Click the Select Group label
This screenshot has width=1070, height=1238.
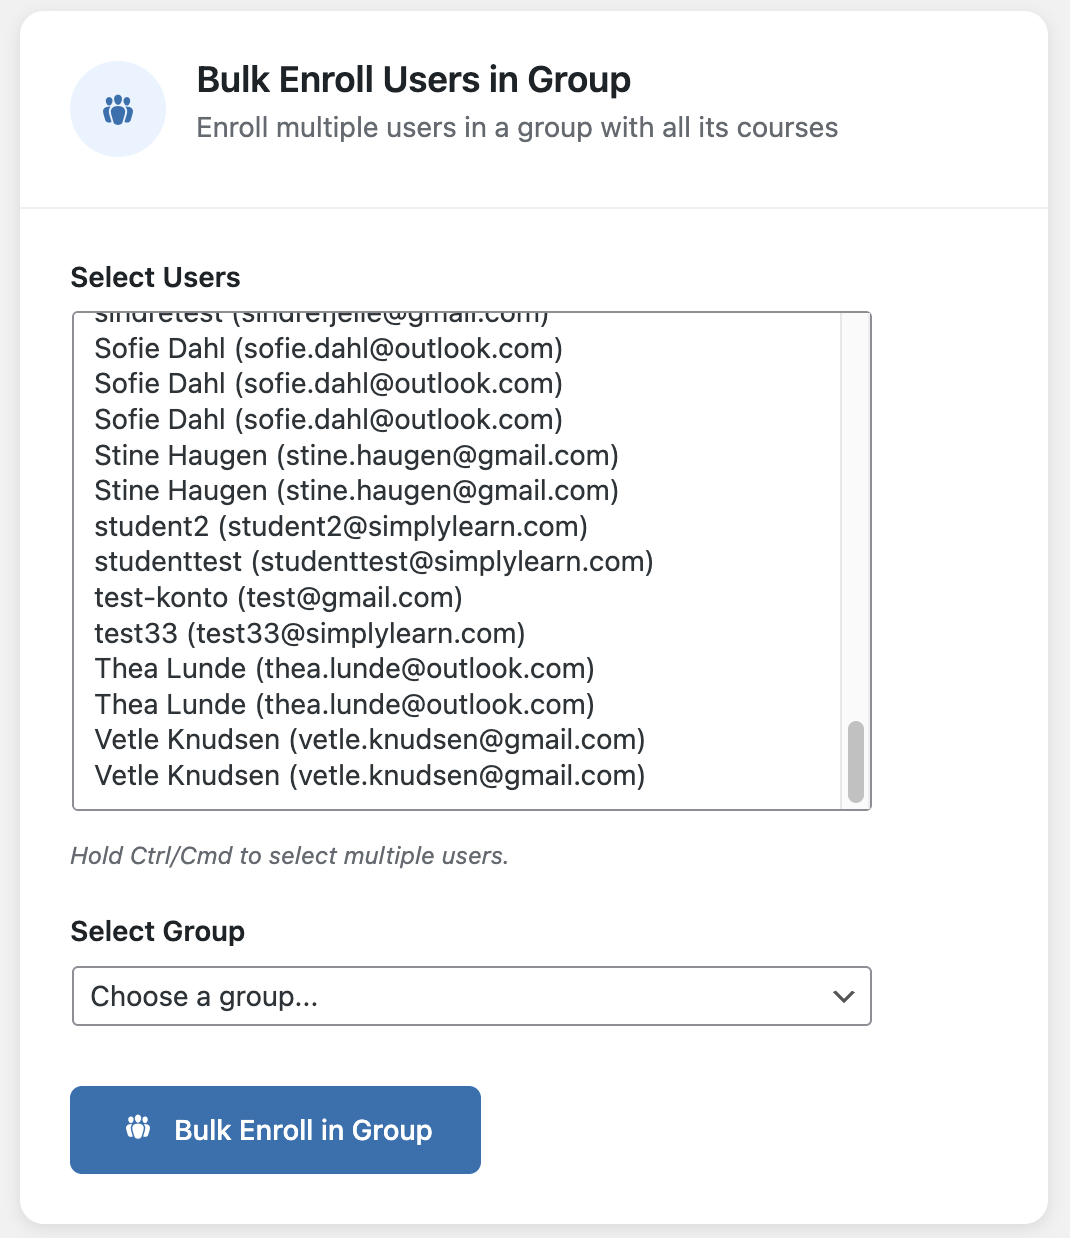click(157, 931)
